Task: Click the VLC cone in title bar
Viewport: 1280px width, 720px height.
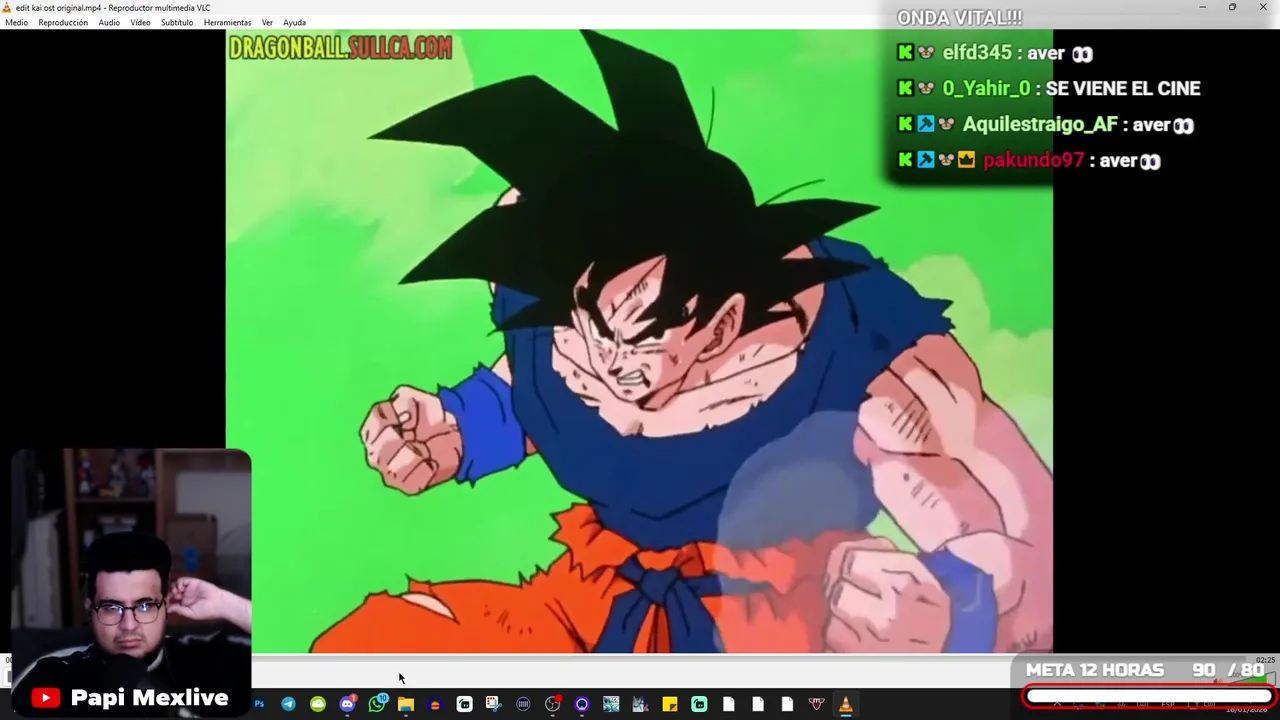Action: [7, 7]
